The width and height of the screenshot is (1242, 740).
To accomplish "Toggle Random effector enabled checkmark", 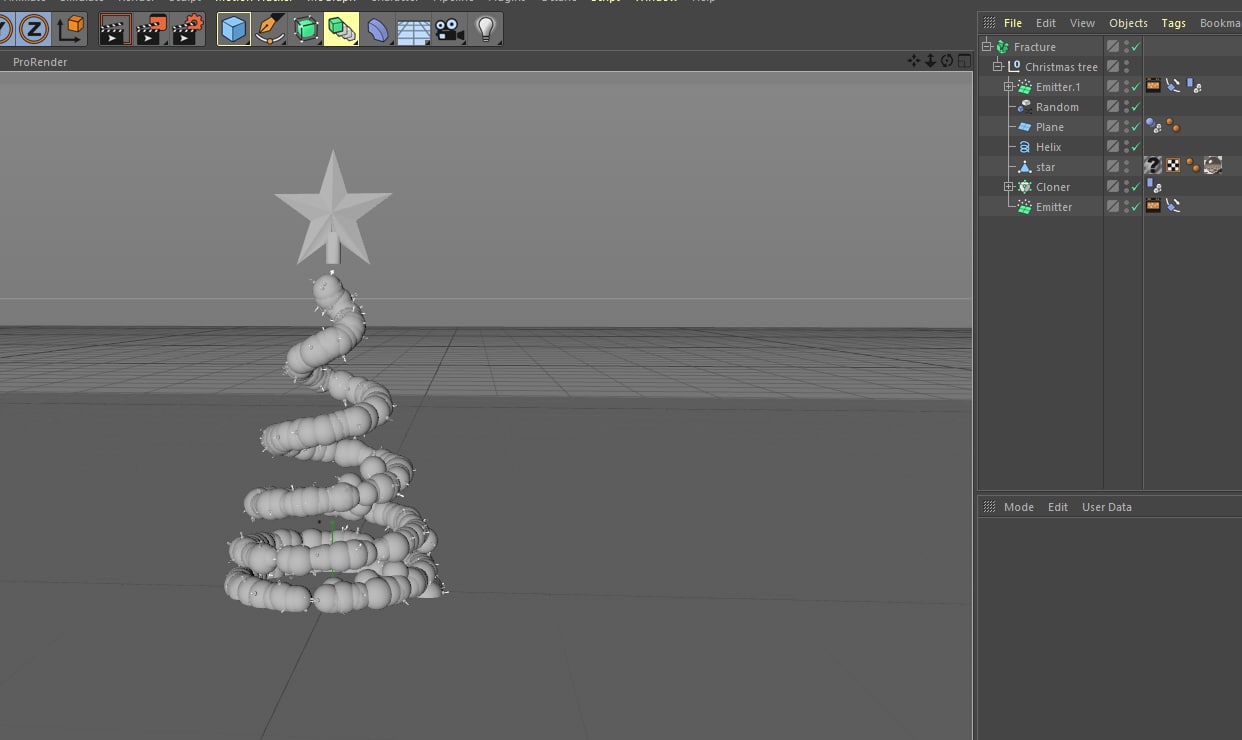I will pyautogui.click(x=1136, y=107).
